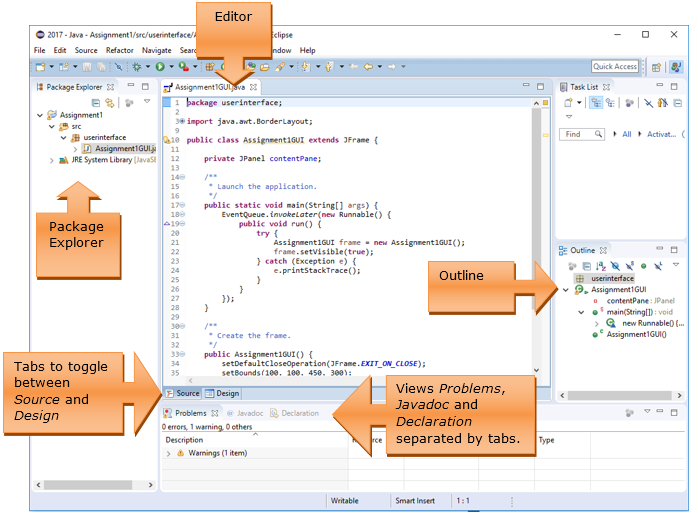Image resolution: width=698 pixels, height=516 pixels.
Task: Click the Next Annotation toolbar icon
Action: [x=305, y=67]
